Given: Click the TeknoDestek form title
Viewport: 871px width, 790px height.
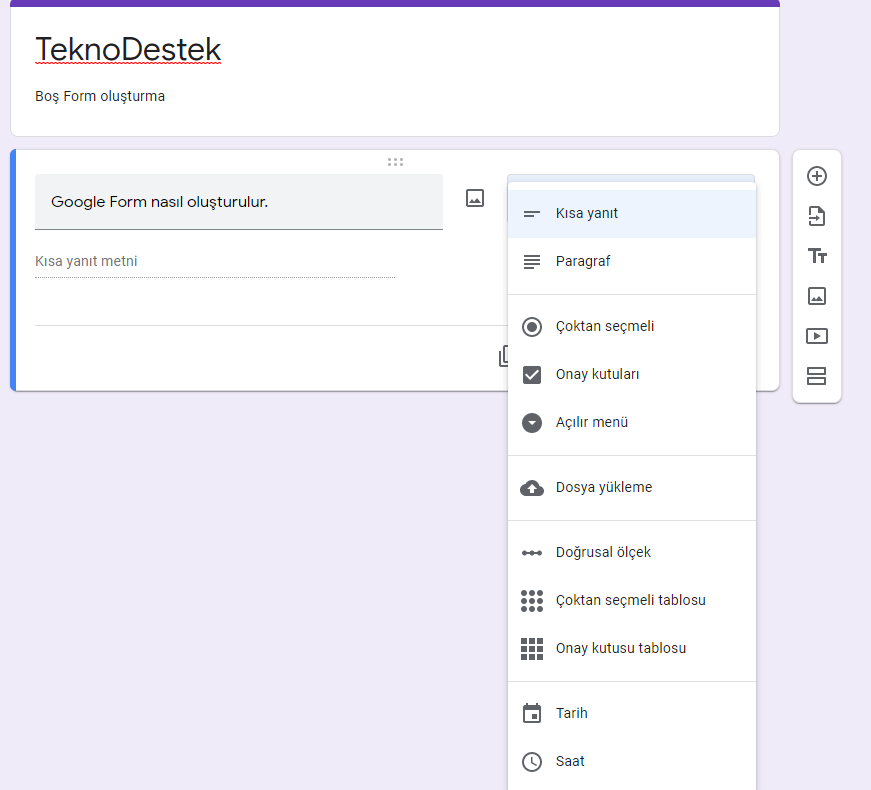Looking at the screenshot, I should point(128,50).
